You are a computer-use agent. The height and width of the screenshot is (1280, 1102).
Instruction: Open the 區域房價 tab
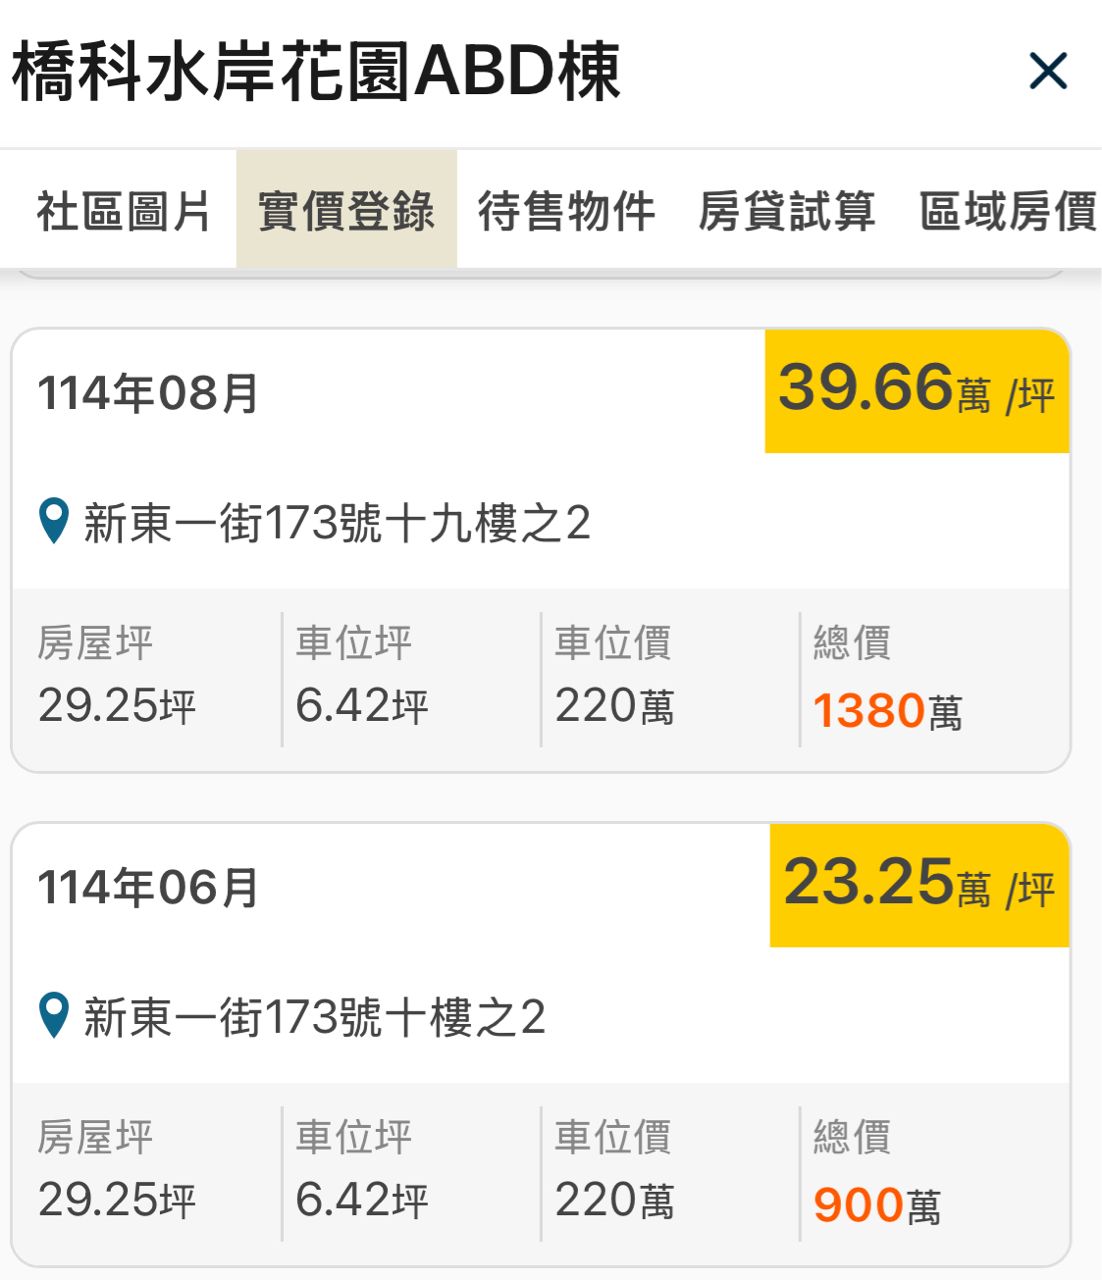point(1007,211)
